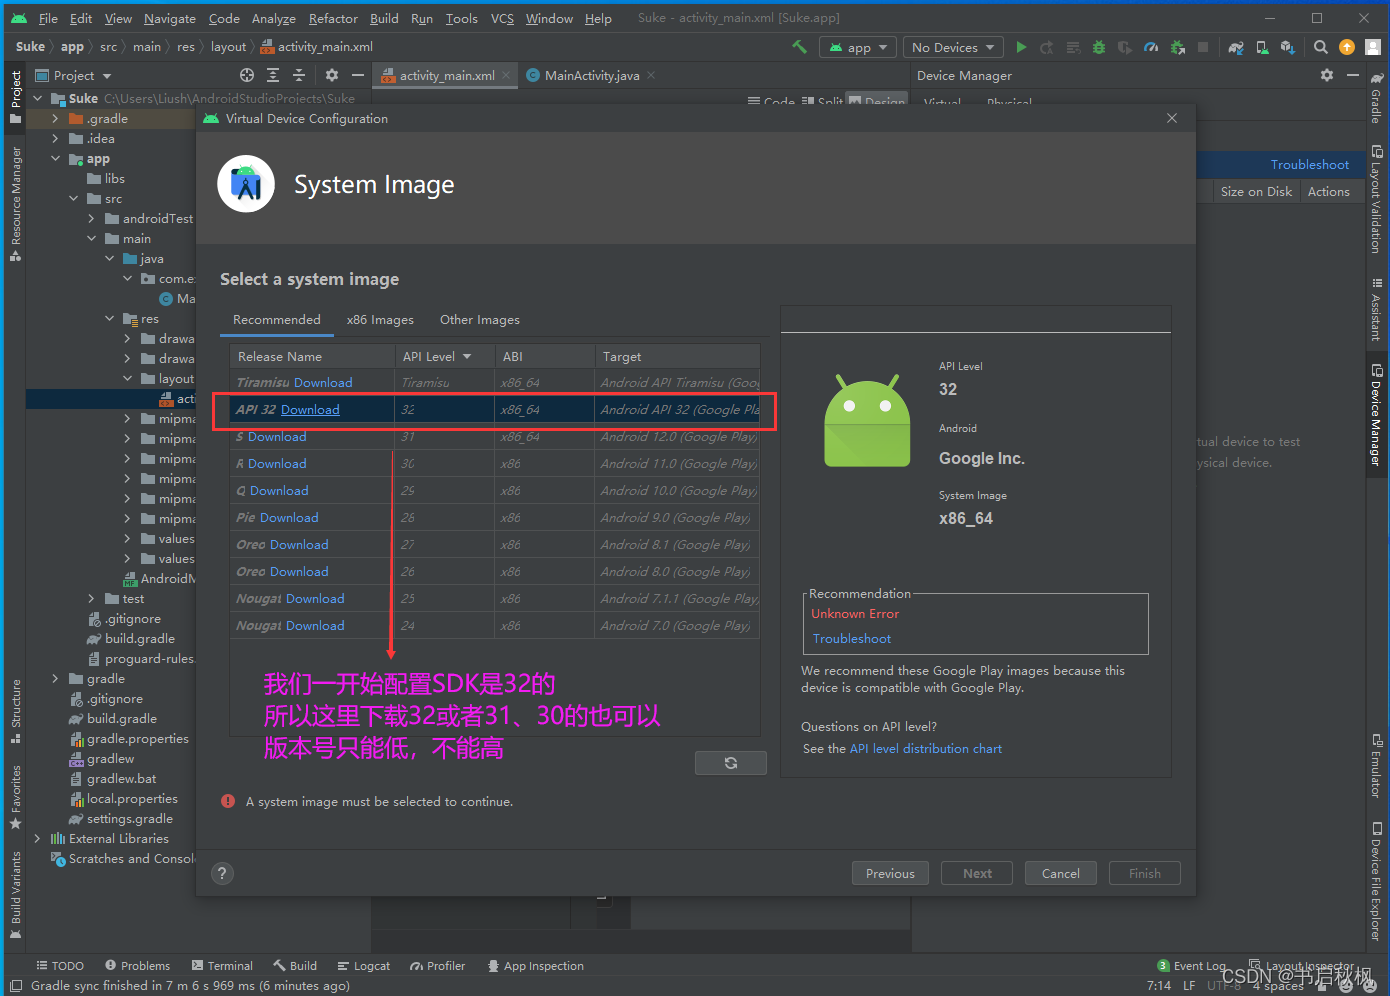1390x996 pixels.
Task: Click the user account avatar icon
Action: click(x=1373, y=47)
